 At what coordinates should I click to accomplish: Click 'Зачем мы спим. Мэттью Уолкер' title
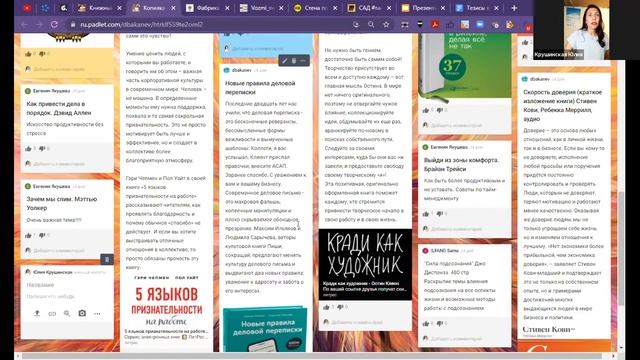tap(62, 203)
